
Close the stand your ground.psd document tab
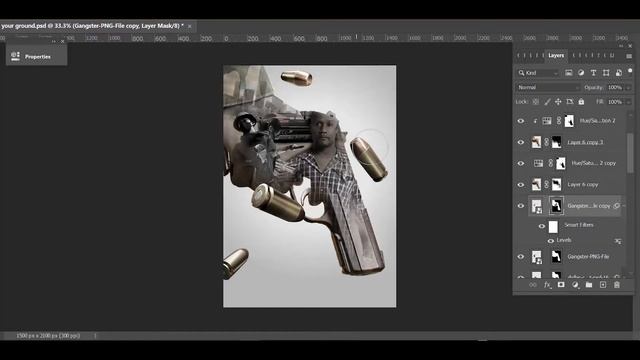tap(190, 26)
